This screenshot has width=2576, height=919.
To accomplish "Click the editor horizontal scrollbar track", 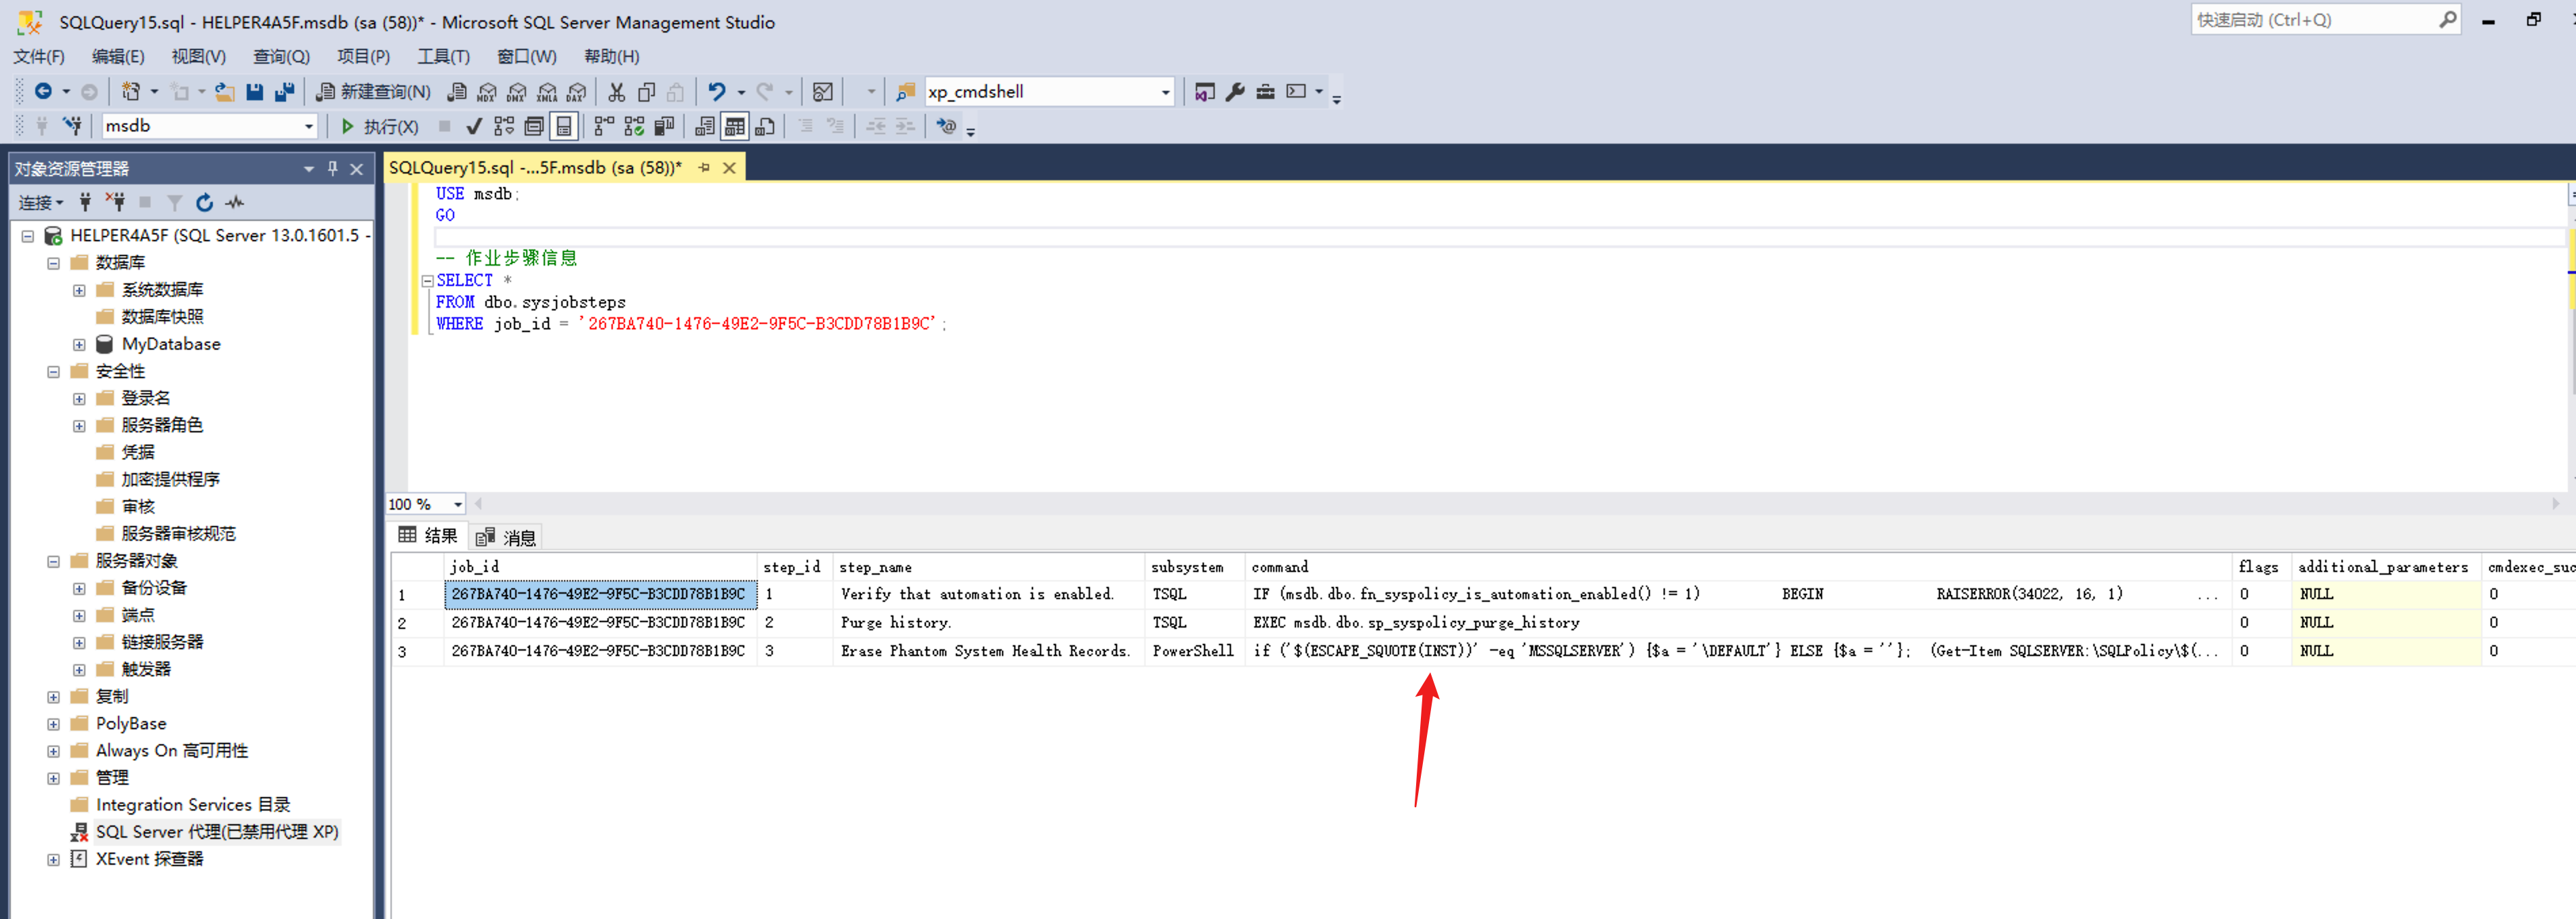I will pos(1500,504).
